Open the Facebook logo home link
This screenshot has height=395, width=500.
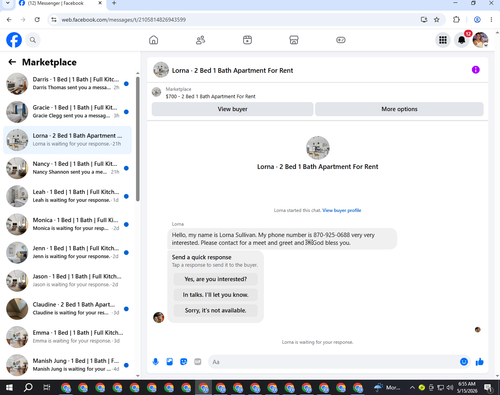14,40
